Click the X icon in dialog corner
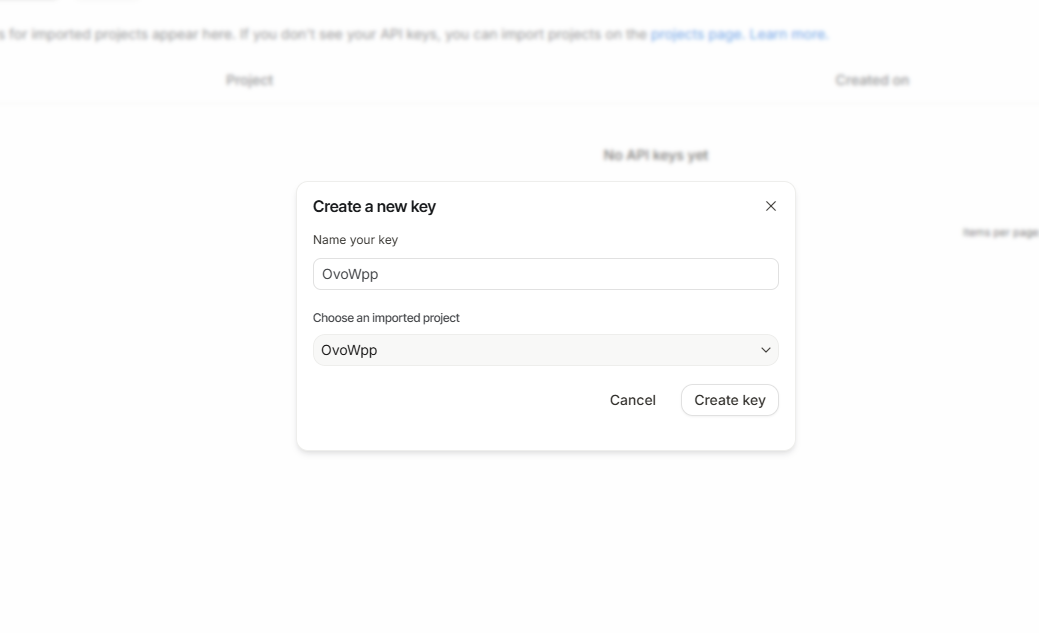Viewport: 1039px width, 633px height. pyautogui.click(x=770, y=206)
